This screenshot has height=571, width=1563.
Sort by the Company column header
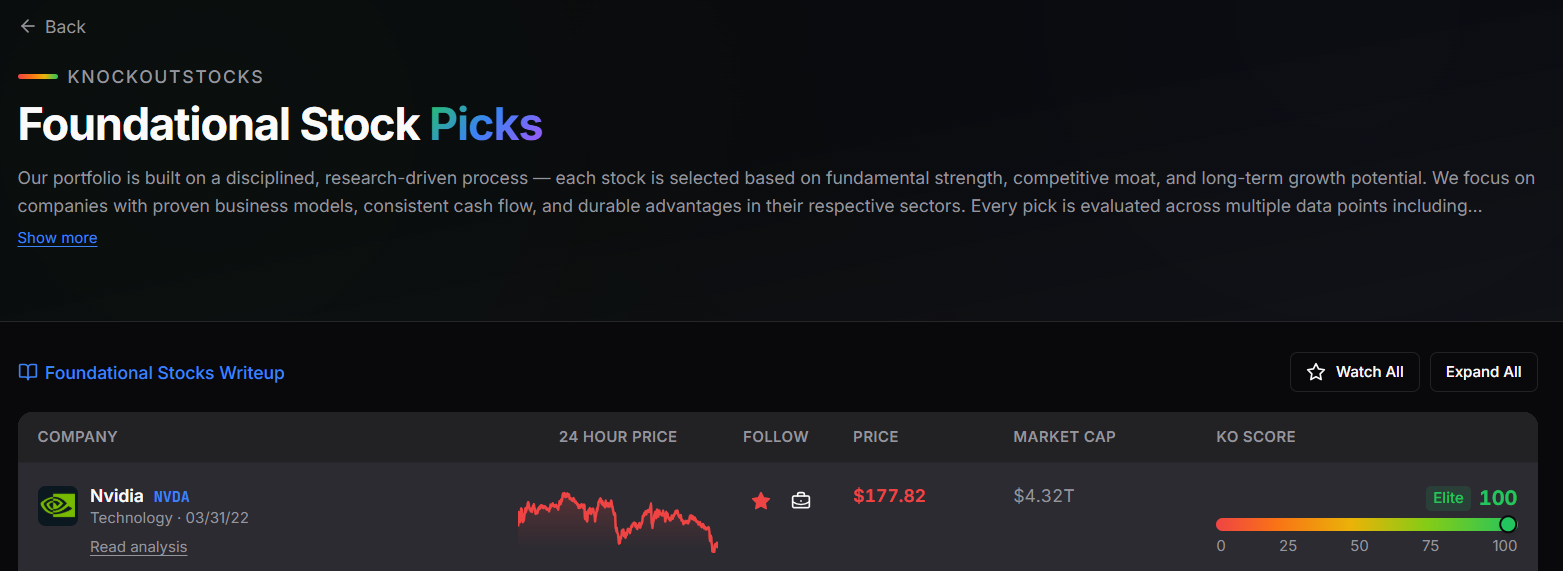point(77,437)
